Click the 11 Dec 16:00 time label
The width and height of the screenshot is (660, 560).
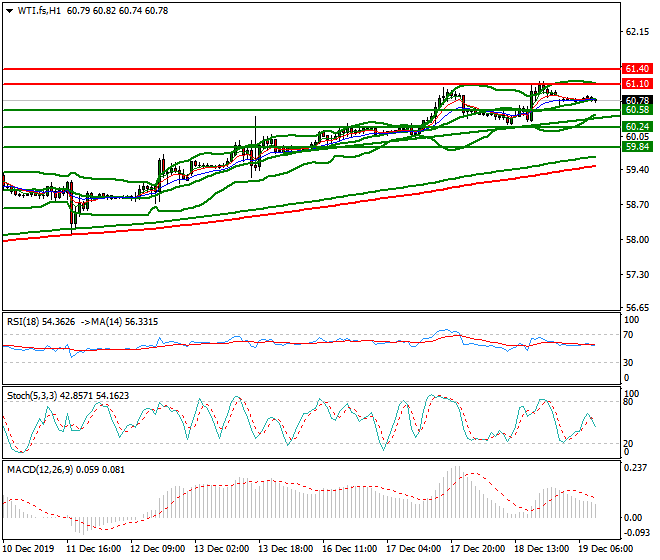(94, 549)
